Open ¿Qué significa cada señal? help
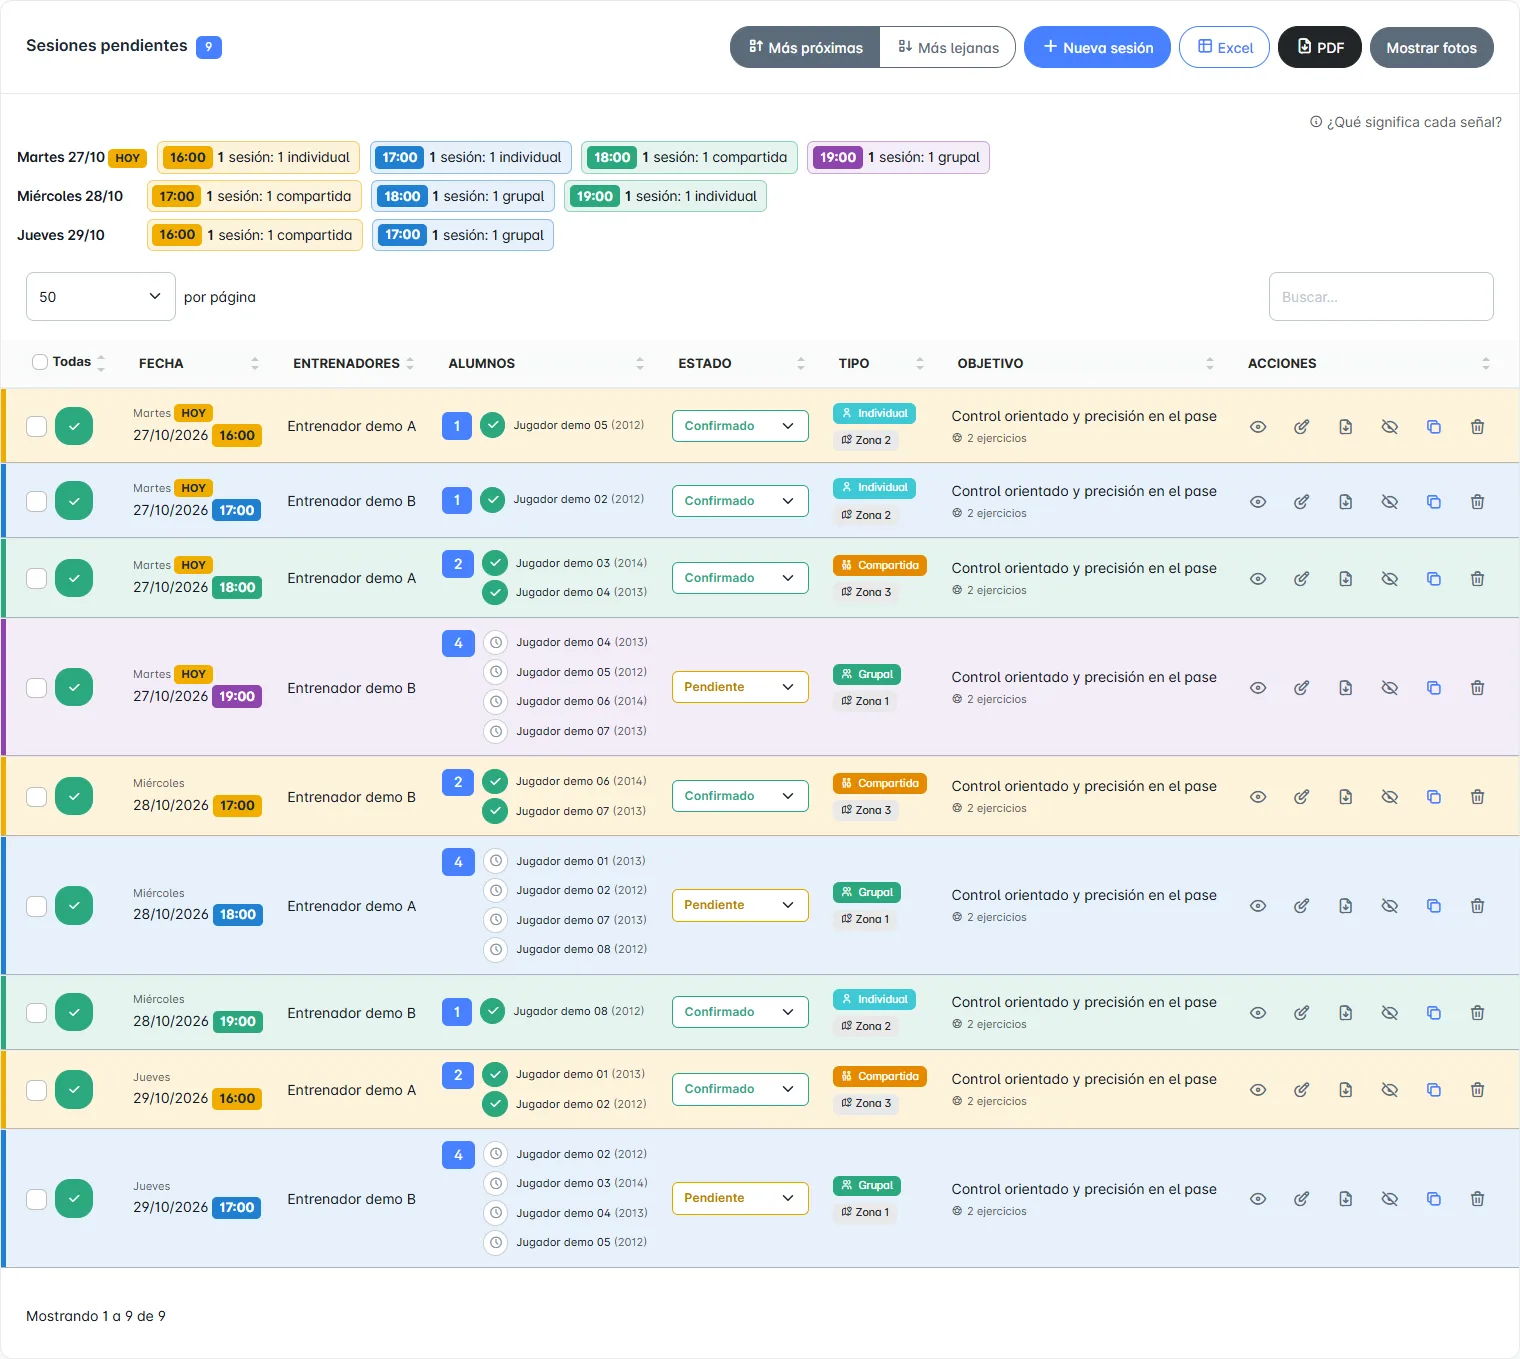This screenshot has width=1520, height=1359. tap(1406, 122)
